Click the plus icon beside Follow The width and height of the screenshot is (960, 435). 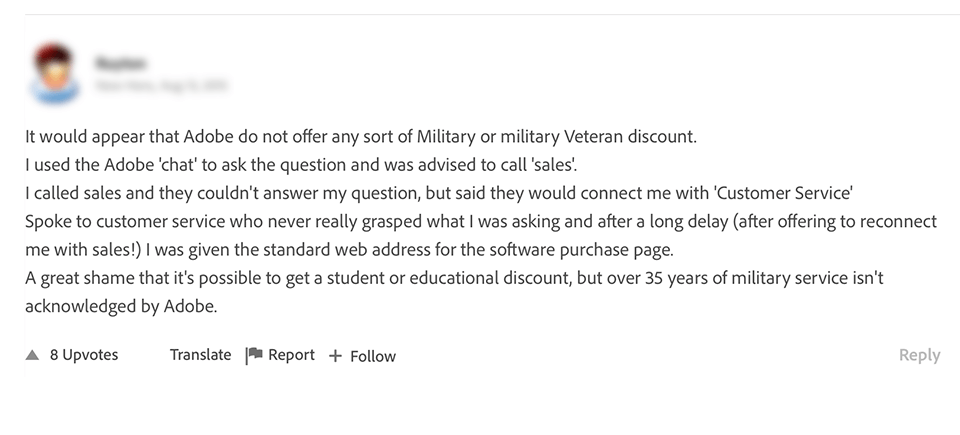coord(335,356)
